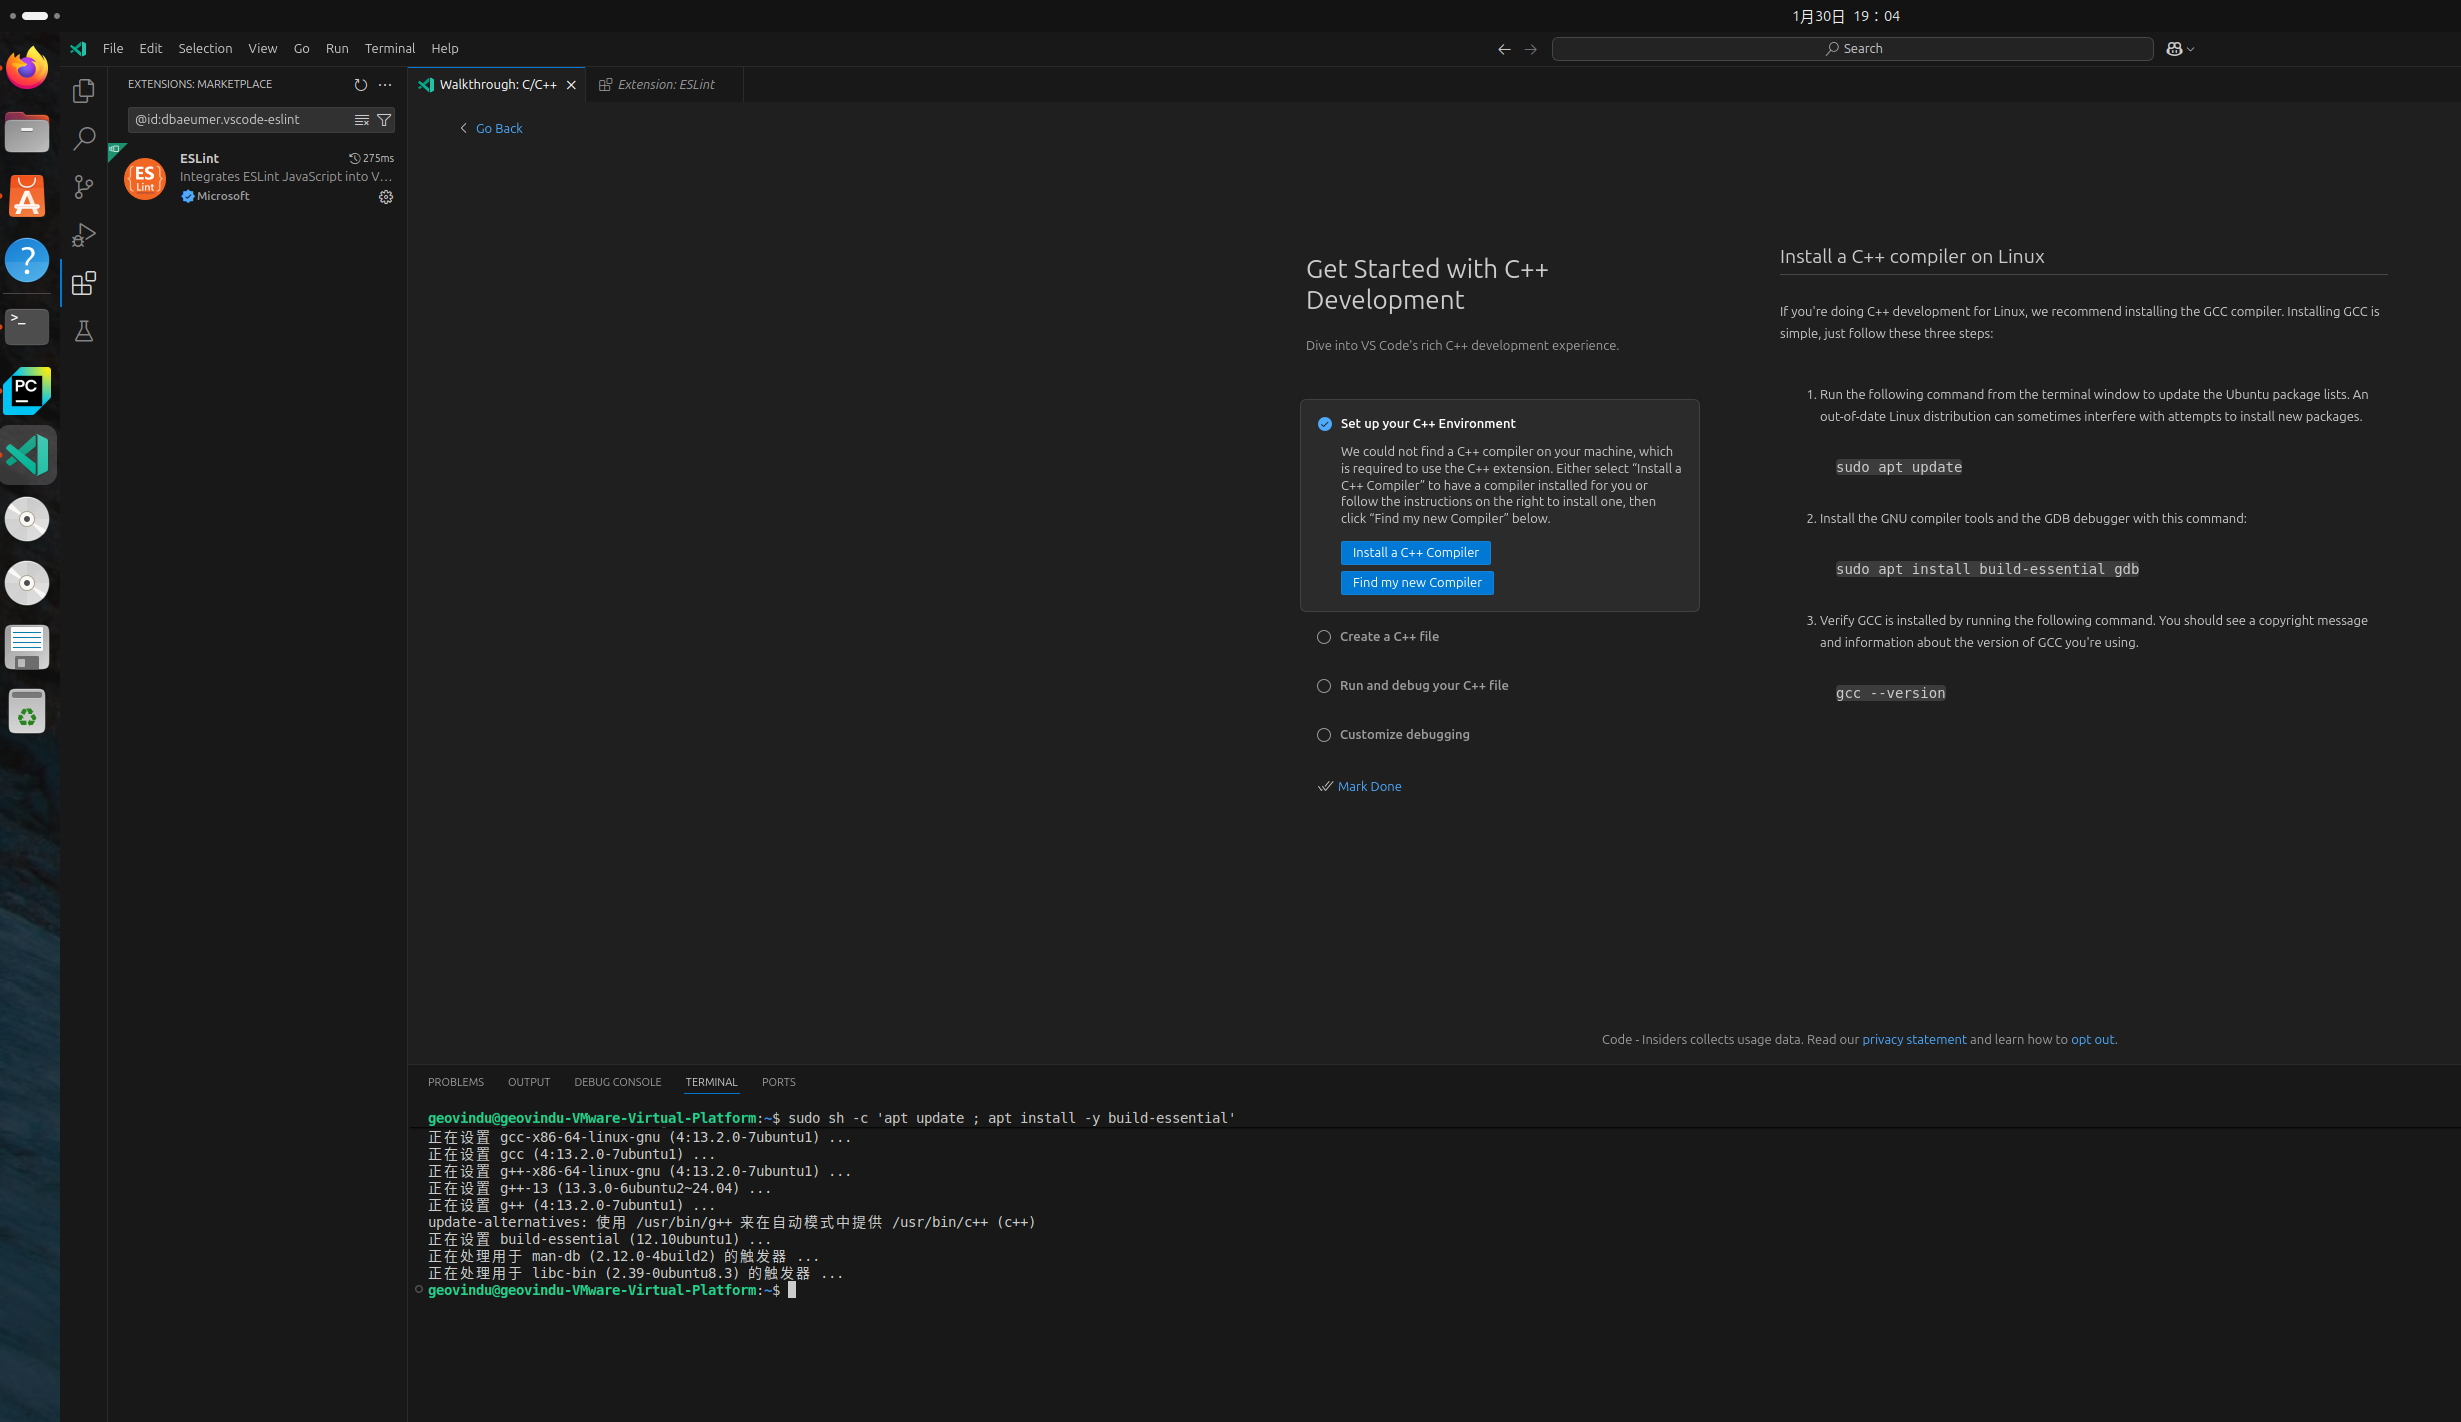Open the Search view in activity bar
This screenshot has height=1422, width=2461.
pyautogui.click(x=84, y=138)
